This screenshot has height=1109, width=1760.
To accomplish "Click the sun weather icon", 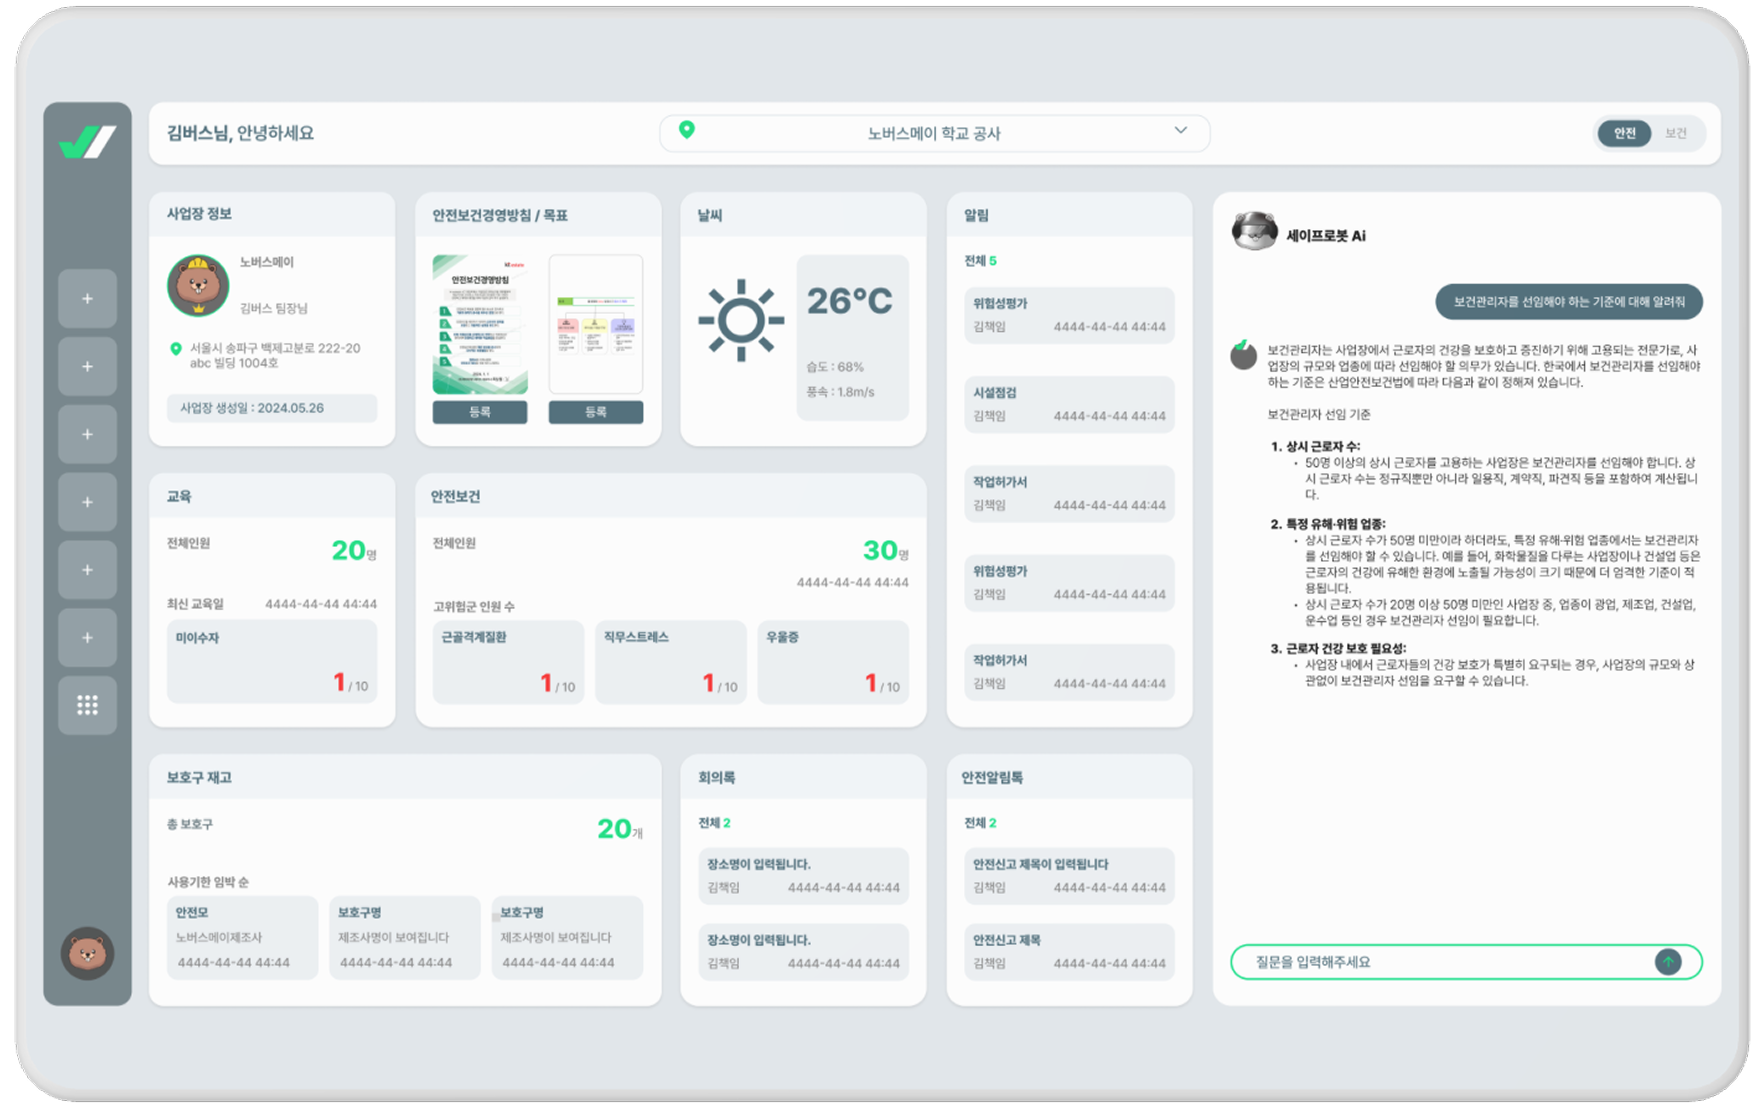I will tap(740, 320).
